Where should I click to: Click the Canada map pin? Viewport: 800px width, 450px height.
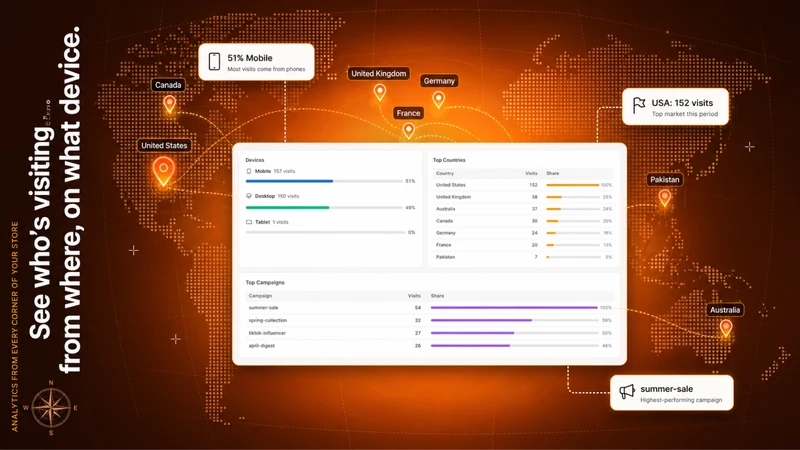click(169, 105)
